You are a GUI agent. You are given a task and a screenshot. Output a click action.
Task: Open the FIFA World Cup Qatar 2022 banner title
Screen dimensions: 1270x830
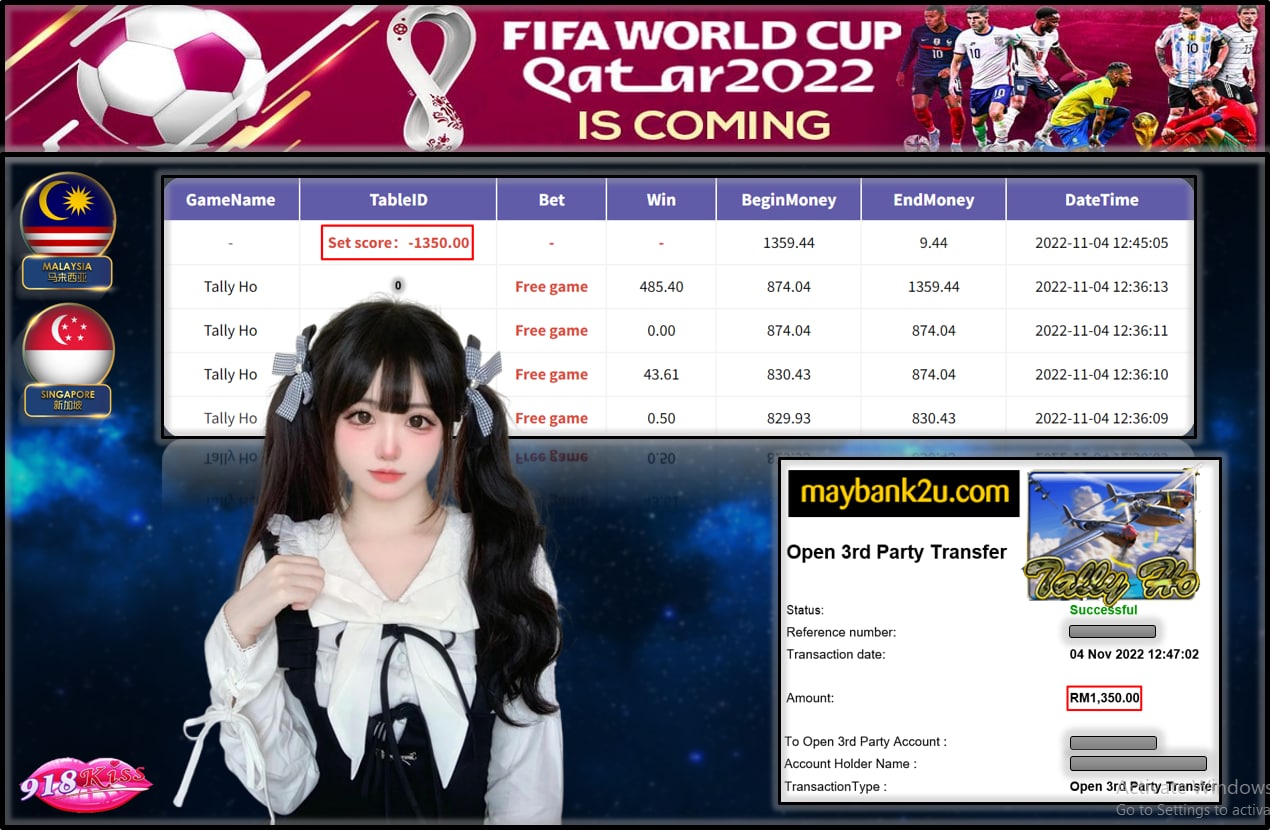702,80
